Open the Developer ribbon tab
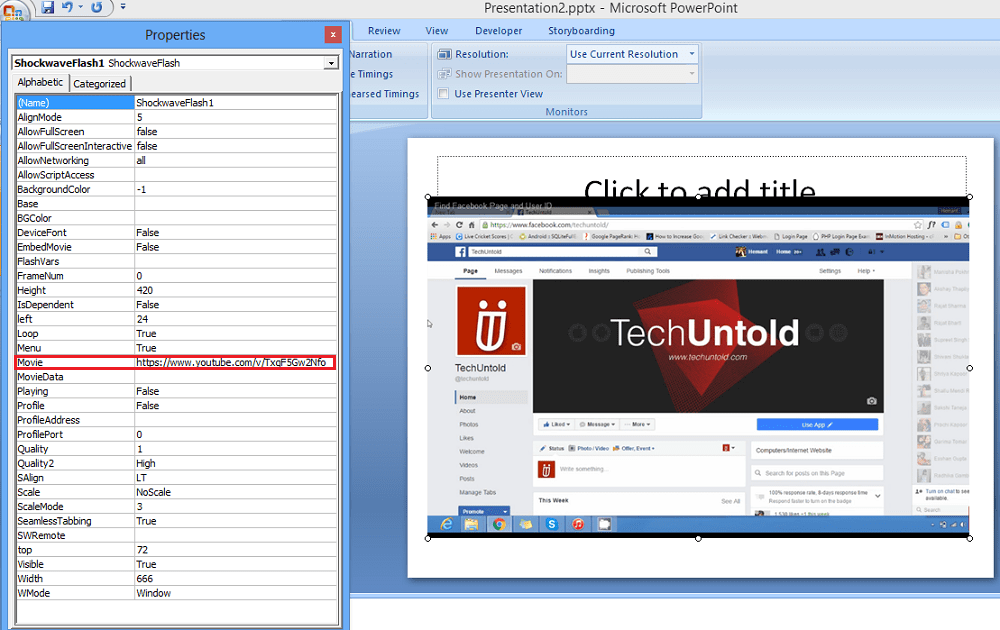The image size is (1000, 630). pos(498,31)
